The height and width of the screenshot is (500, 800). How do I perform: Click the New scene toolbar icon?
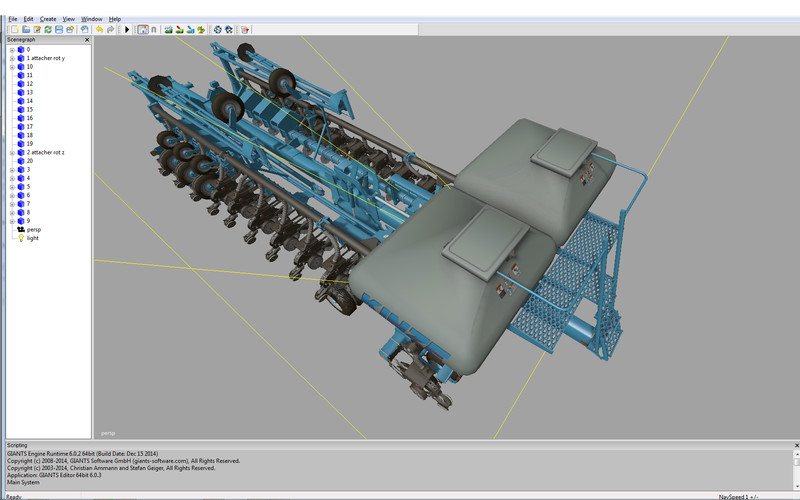pos(13,30)
